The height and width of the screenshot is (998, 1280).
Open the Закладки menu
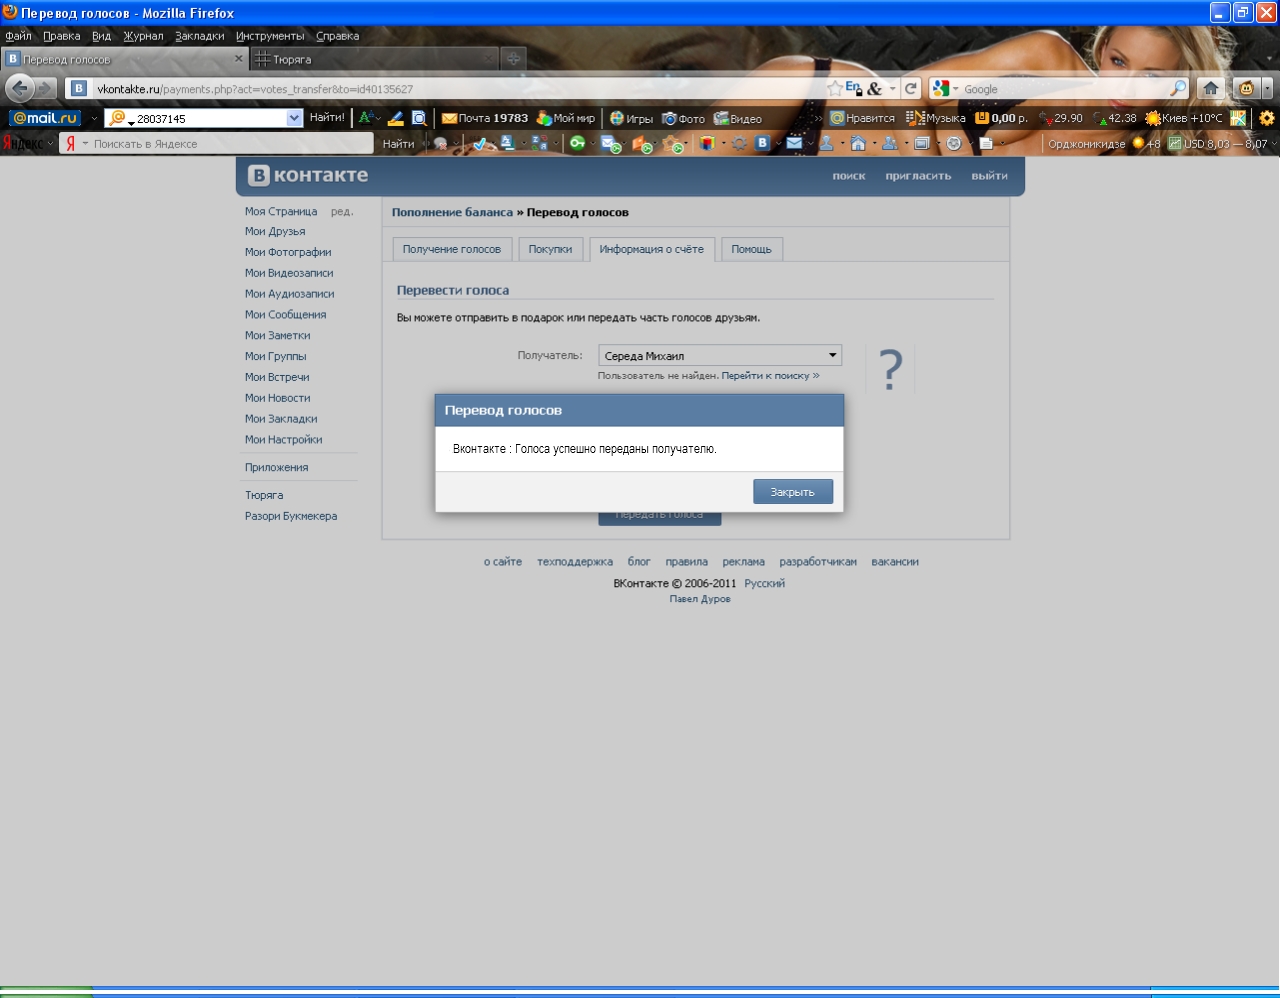(x=200, y=36)
